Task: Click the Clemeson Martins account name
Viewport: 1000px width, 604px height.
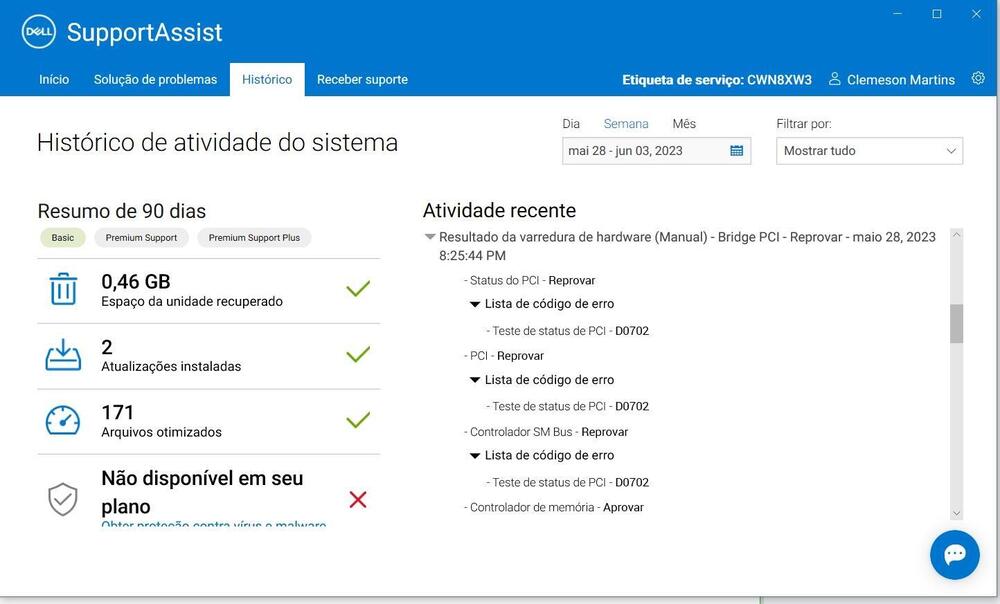Action: click(x=901, y=80)
